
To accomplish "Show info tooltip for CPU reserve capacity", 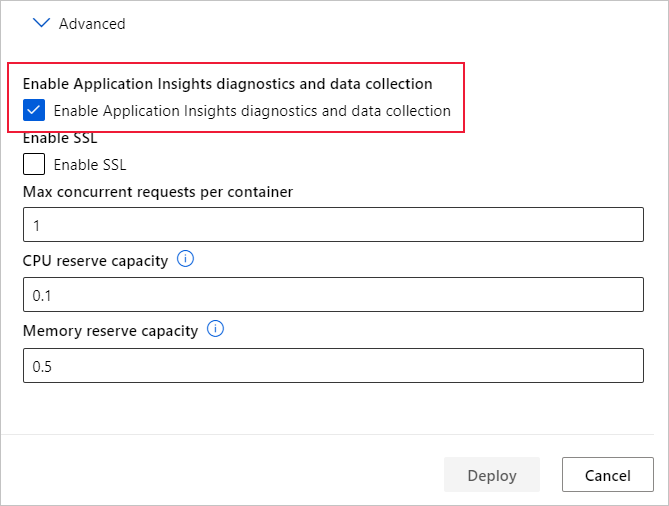I will pyautogui.click(x=185, y=259).
